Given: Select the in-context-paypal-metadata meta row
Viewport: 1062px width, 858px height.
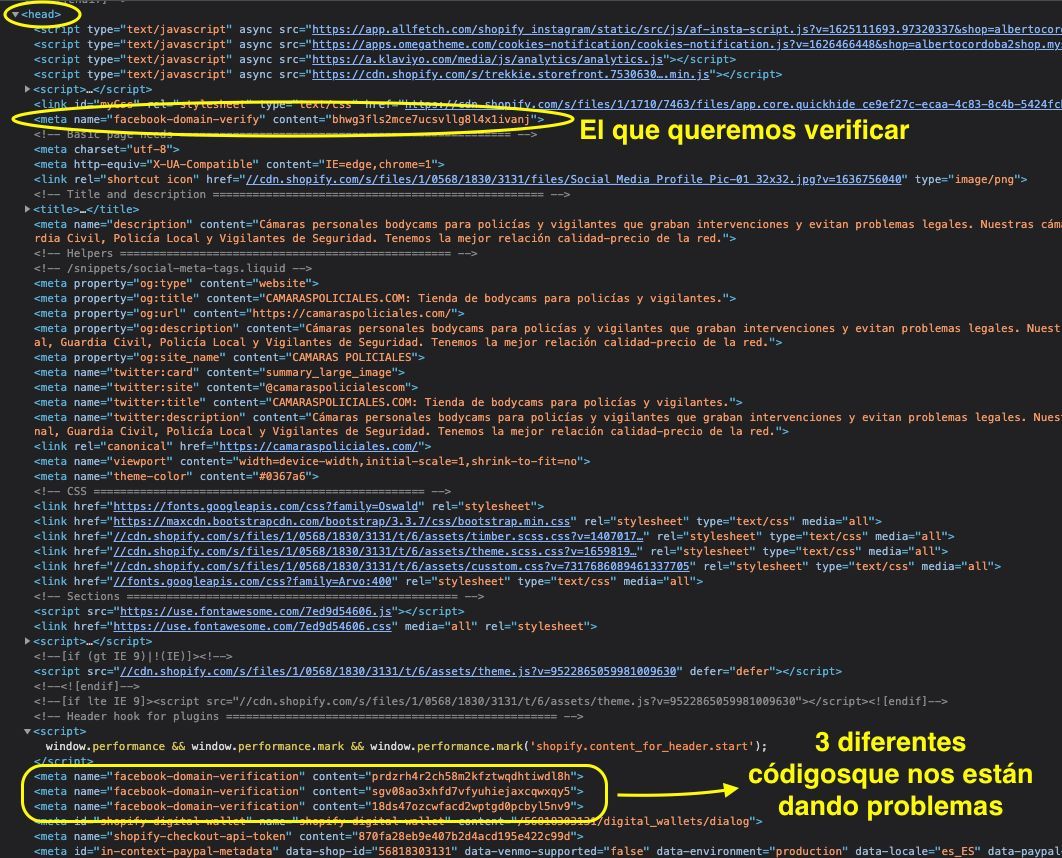Looking at the screenshot, I should click(547, 851).
